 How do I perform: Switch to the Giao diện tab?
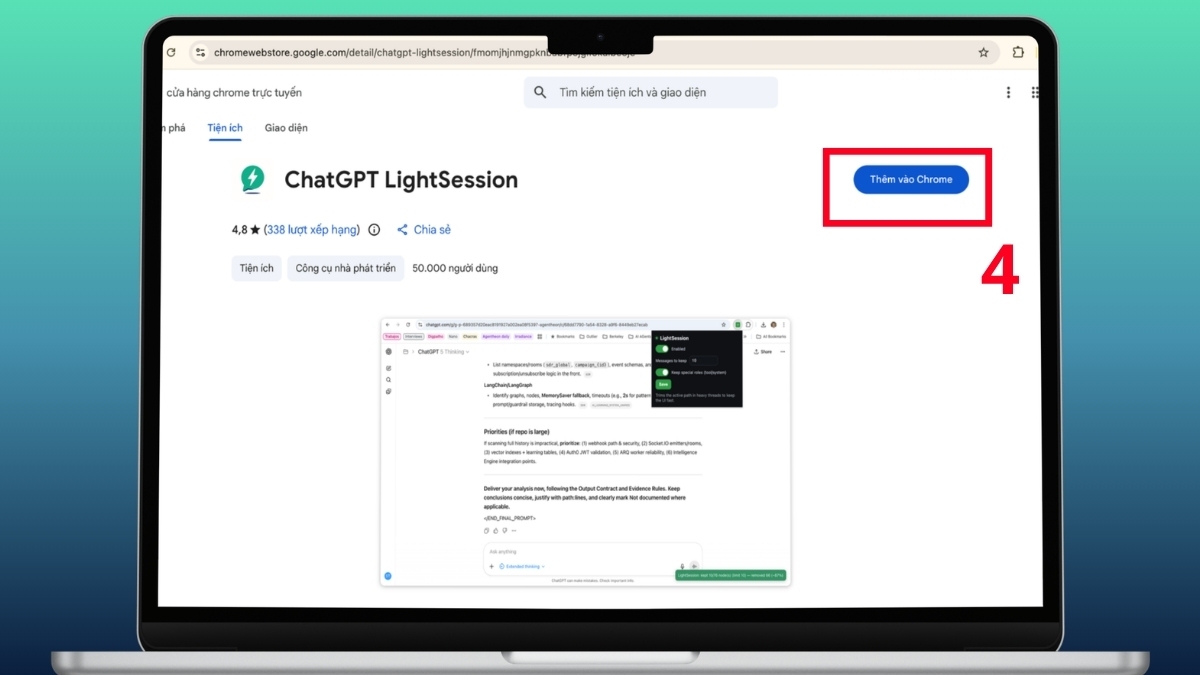[286, 128]
